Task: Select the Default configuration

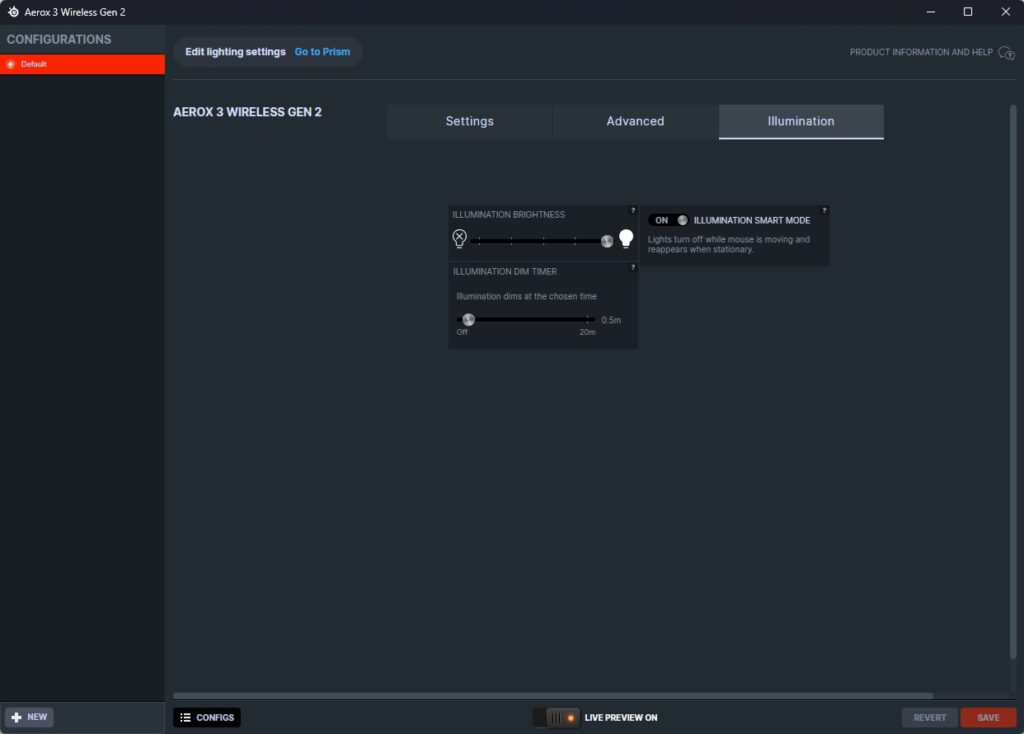Action: click(x=82, y=64)
